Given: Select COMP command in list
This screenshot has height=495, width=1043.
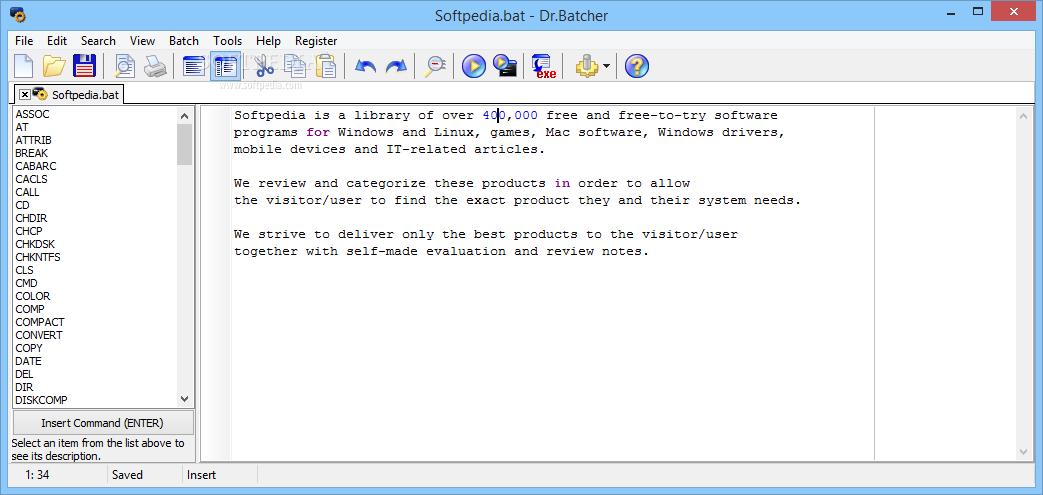Looking at the screenshot, I should (94, 309).
